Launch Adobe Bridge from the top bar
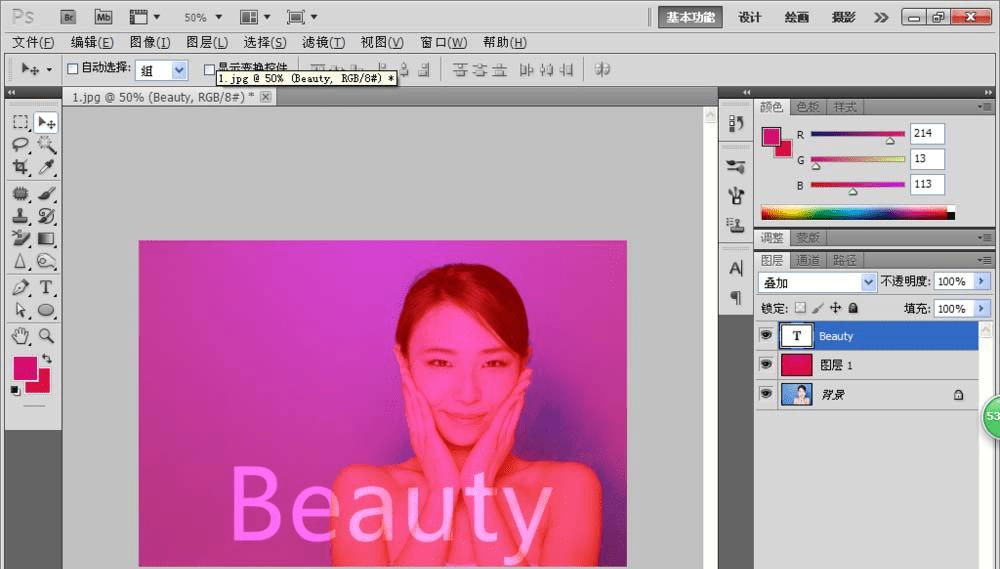The width and height of the screenshot is (1000, 569). tap(68, 17)
